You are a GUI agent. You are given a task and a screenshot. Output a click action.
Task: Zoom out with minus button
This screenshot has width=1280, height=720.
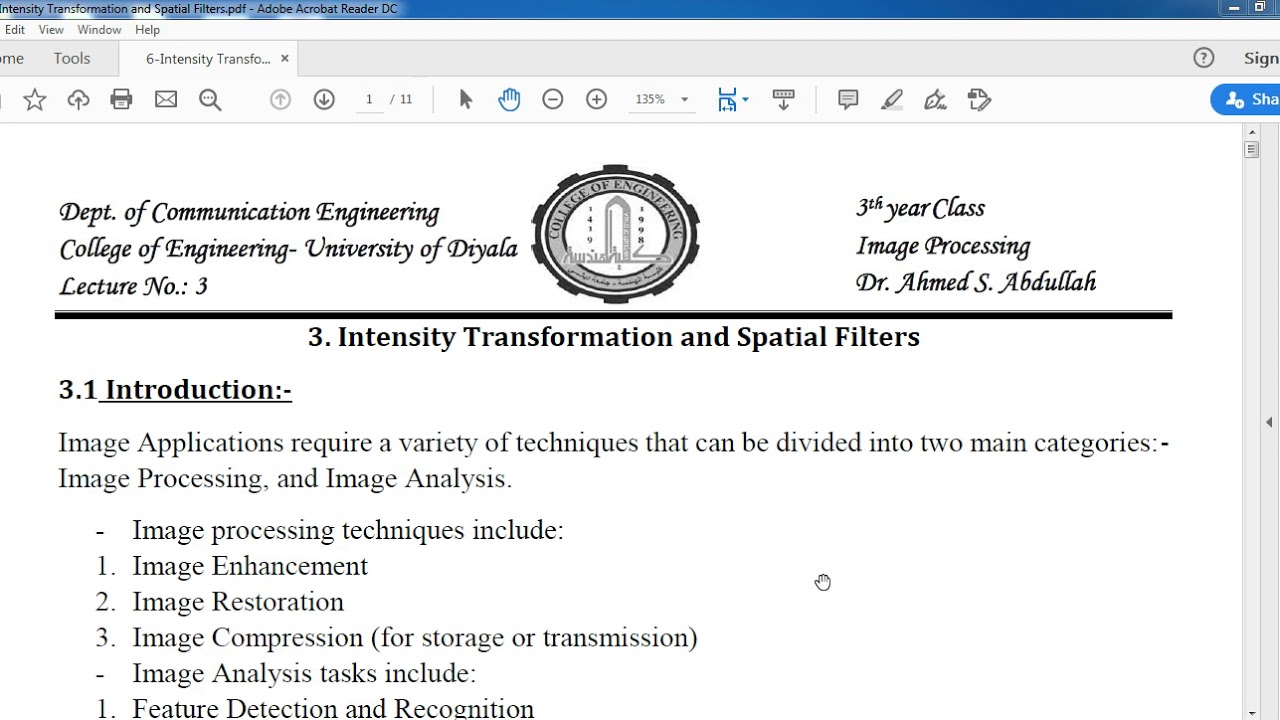coord(553,100)
